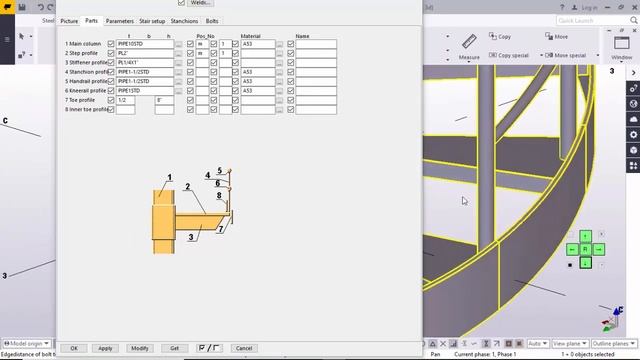This screenshot has width=640, height=360.
Task: Click the Log in user icon
Action: (575, 7)
